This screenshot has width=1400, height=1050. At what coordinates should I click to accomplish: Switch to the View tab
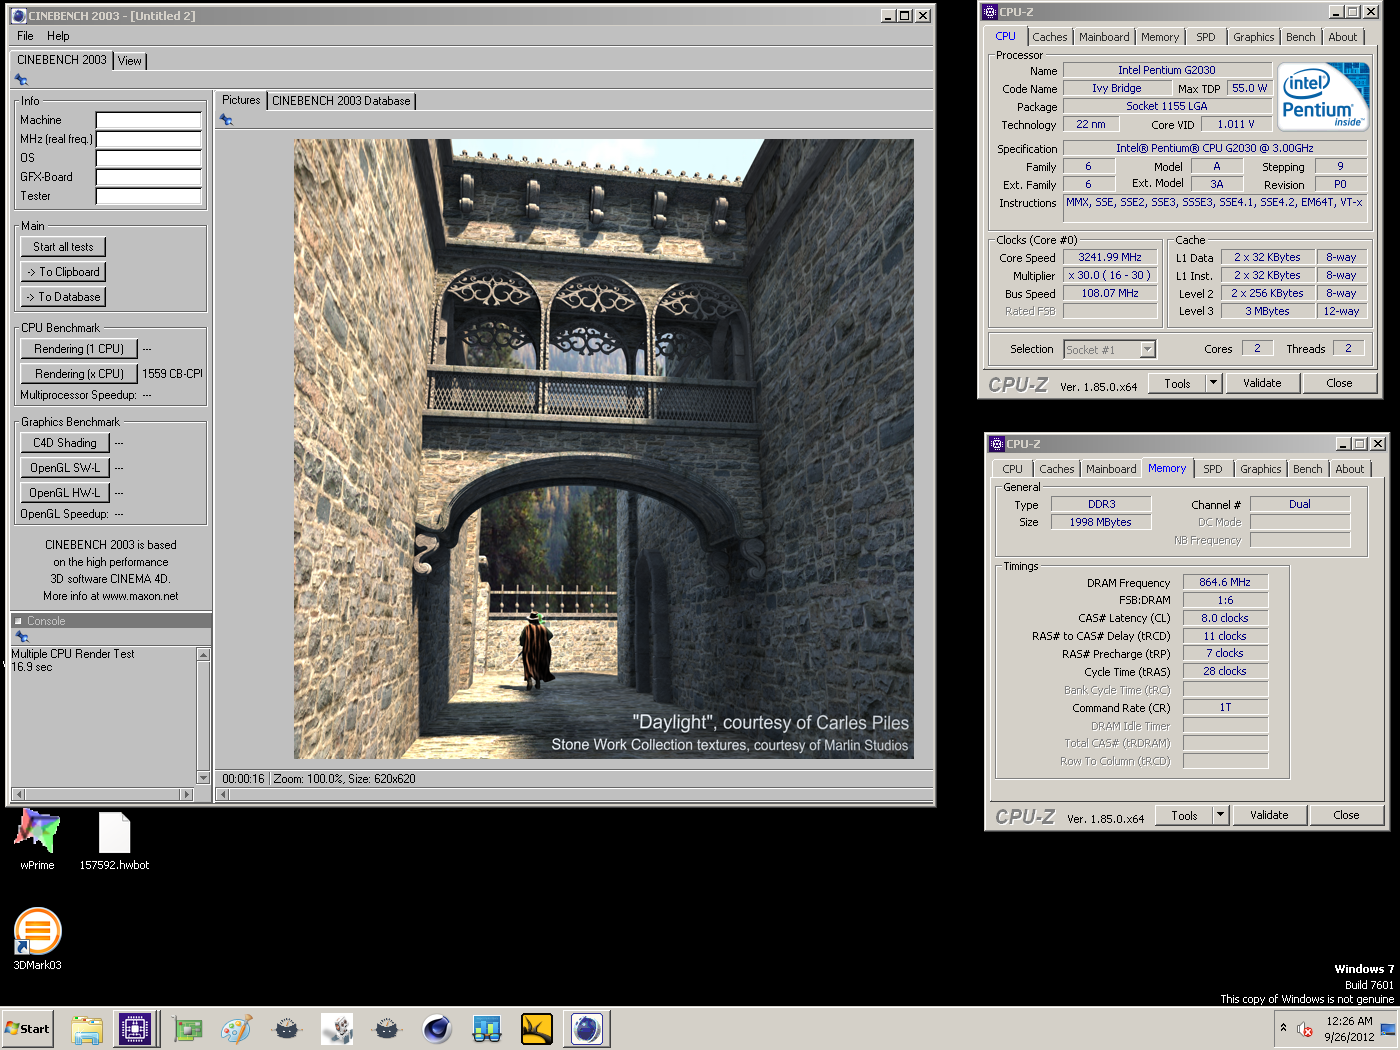(x=130, y=61)
